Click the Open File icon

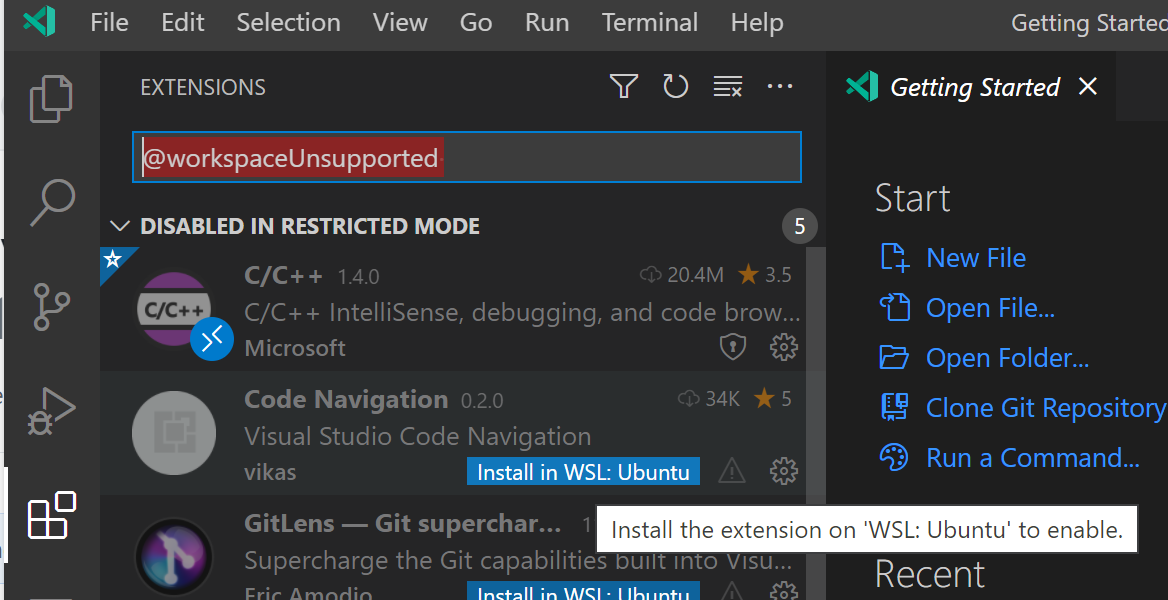895,307
